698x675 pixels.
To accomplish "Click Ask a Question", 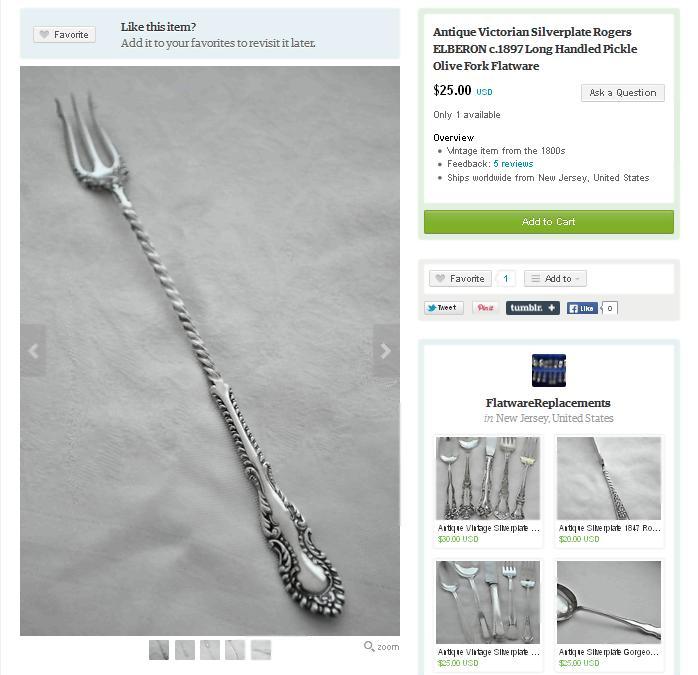I will coord(622,93).
